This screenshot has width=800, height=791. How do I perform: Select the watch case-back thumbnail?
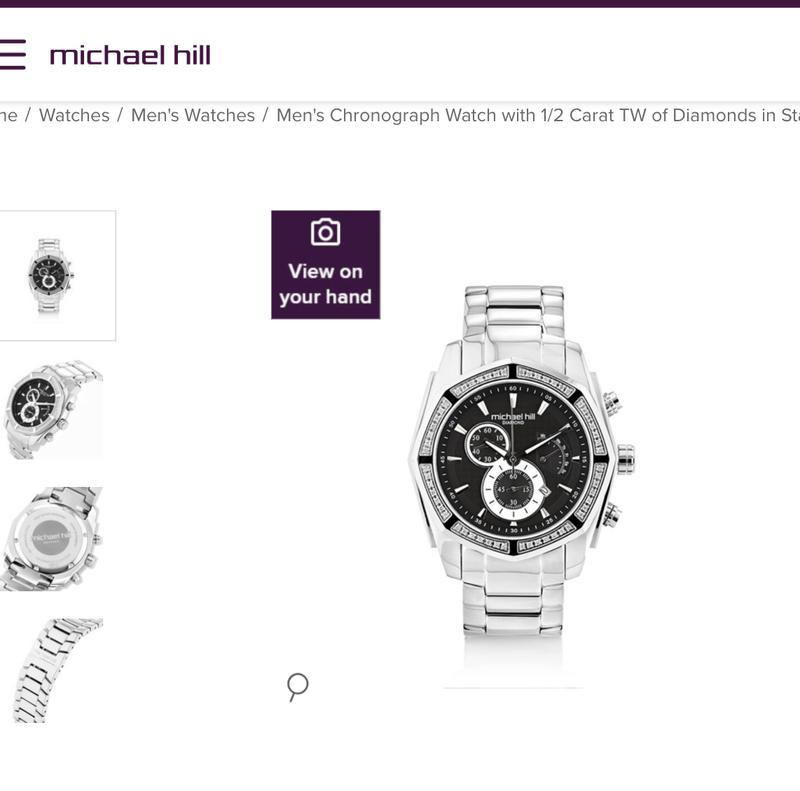[x=52, y=539]
